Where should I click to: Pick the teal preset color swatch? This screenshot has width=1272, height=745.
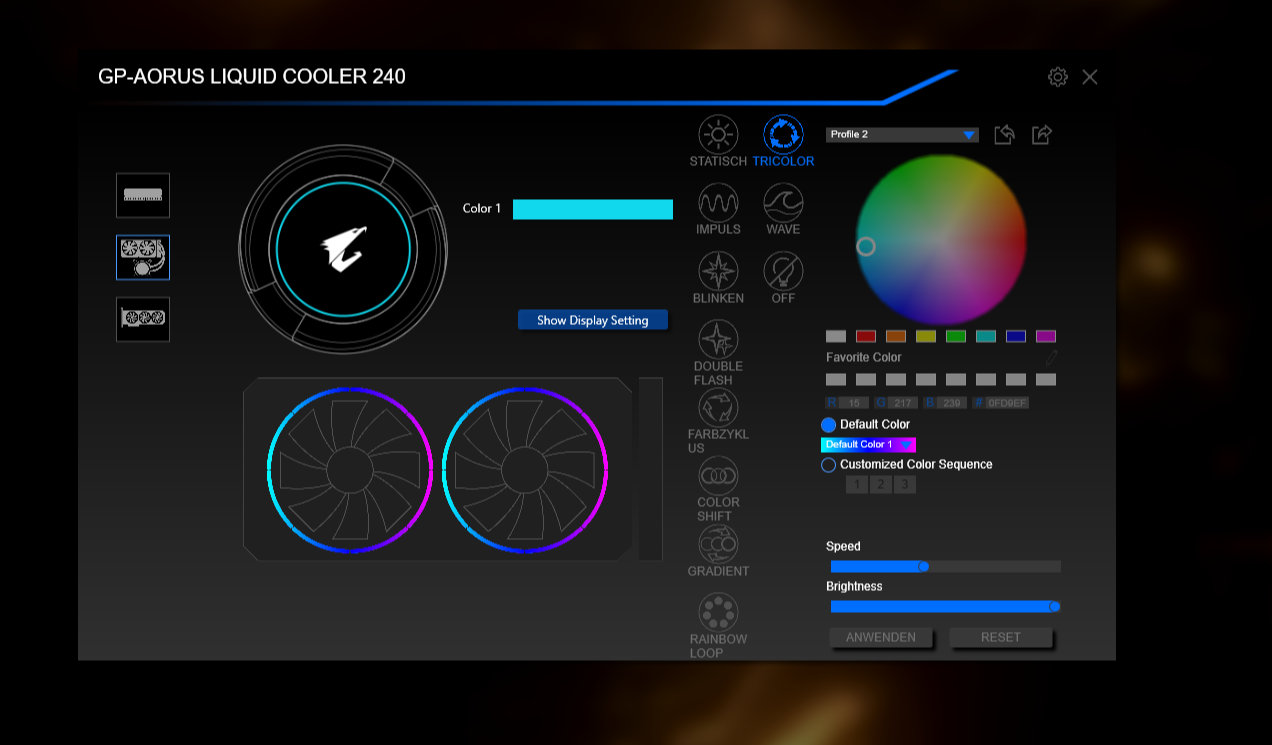pyautogui.click(x=986, y=336)
